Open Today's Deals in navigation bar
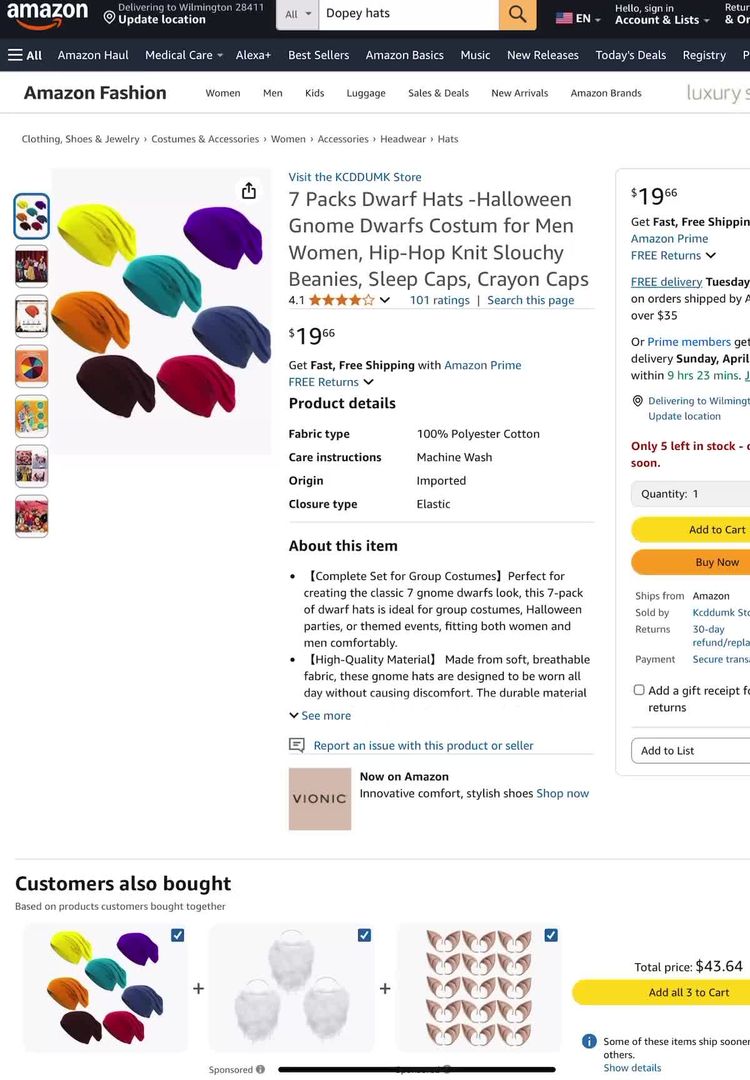The width and height of the screenshot is (750, 1080). tap(630, 55)
